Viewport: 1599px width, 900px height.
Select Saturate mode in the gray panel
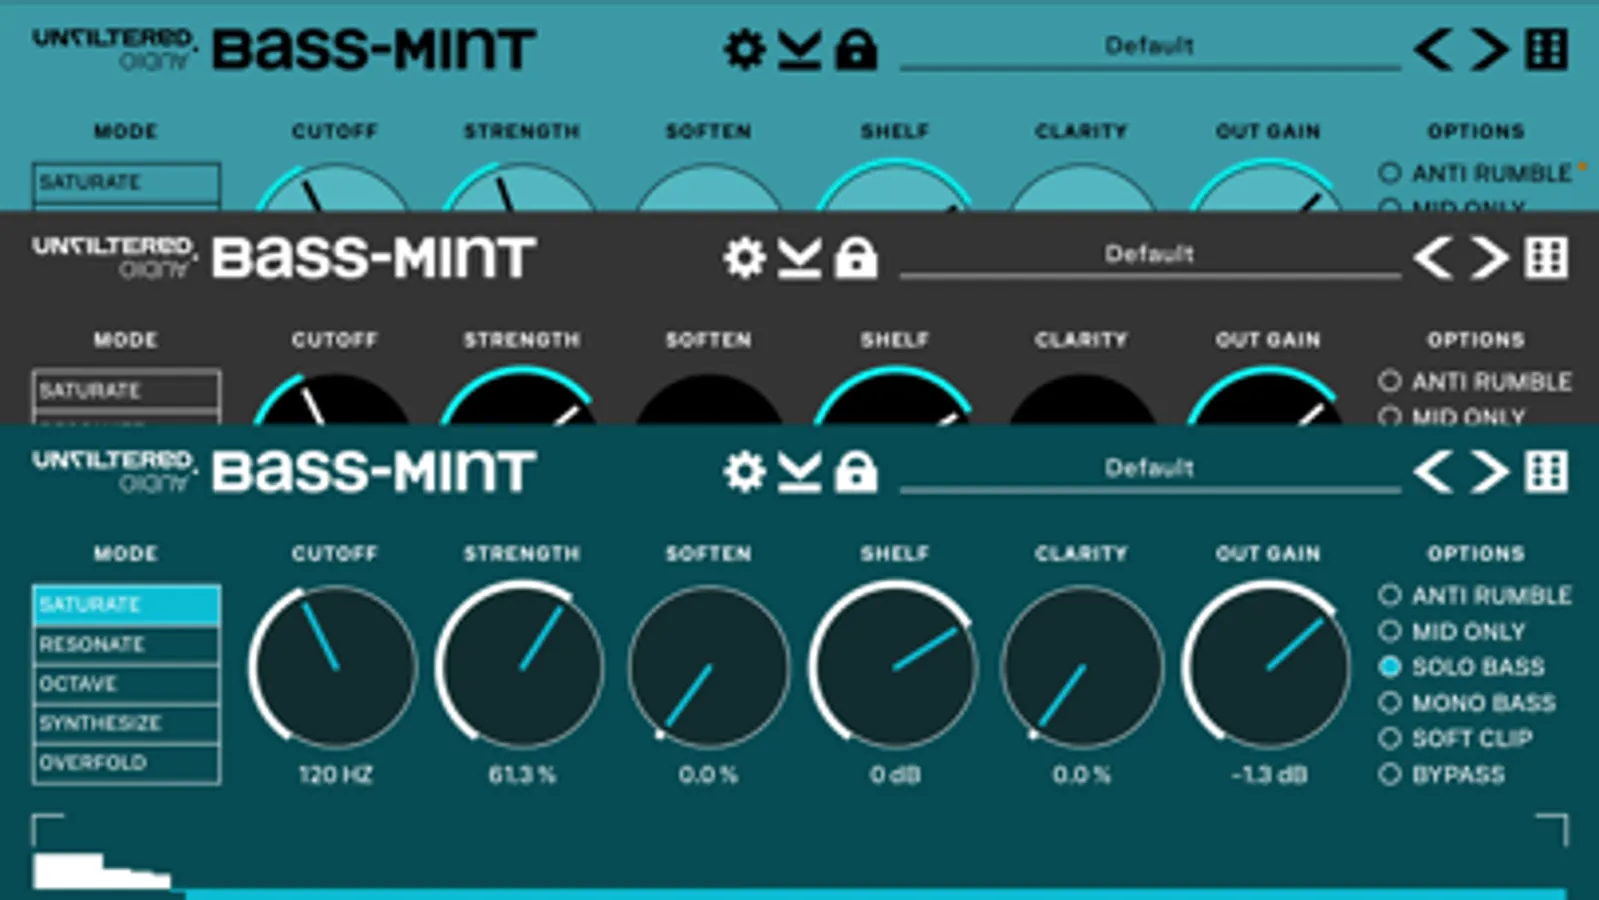click(126, 390)
